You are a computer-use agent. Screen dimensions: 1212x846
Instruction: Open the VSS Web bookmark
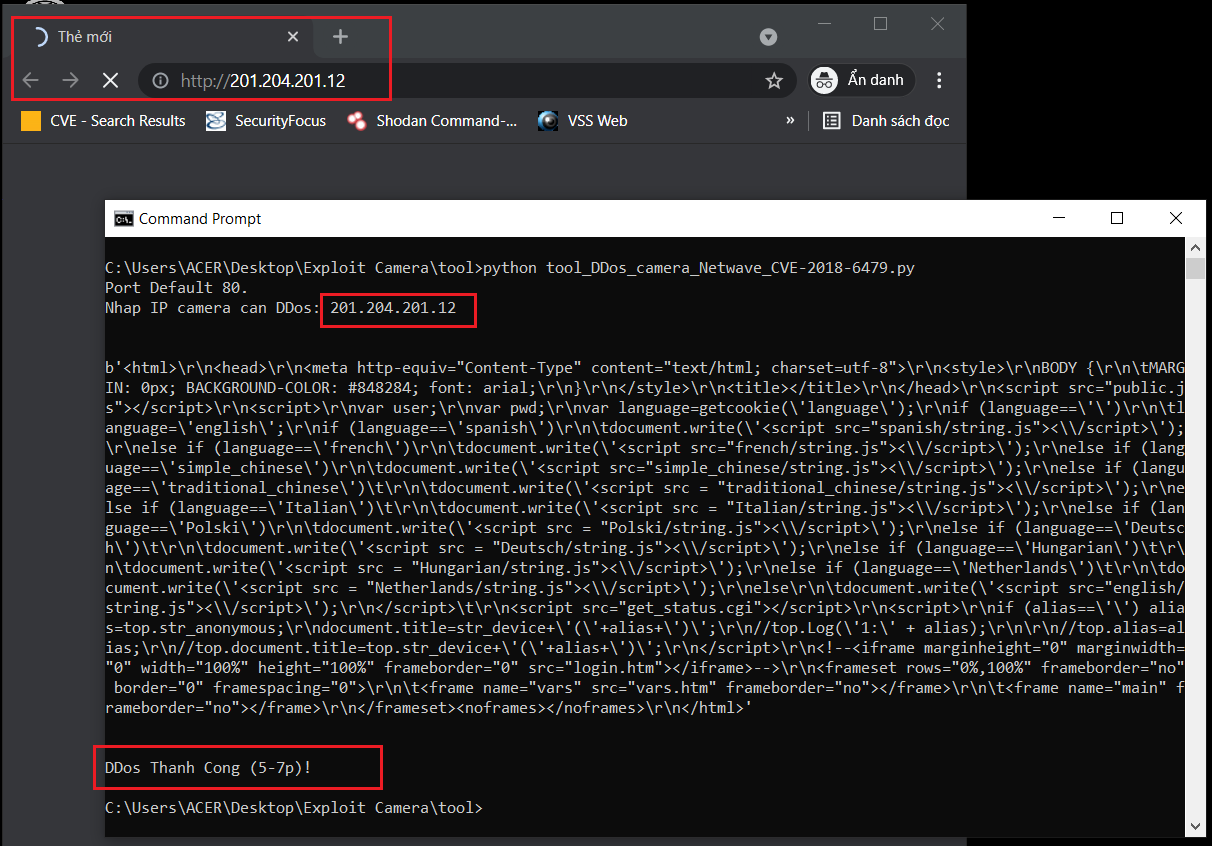pyautogui.click(x=582, y=121)
